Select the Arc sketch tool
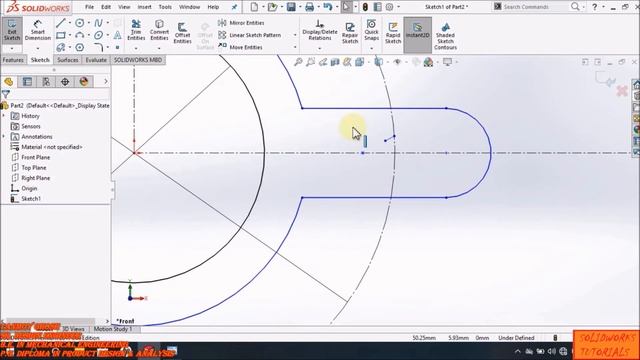Image resolution: width=640 pixels, height=360 pixels. [80, 35]
